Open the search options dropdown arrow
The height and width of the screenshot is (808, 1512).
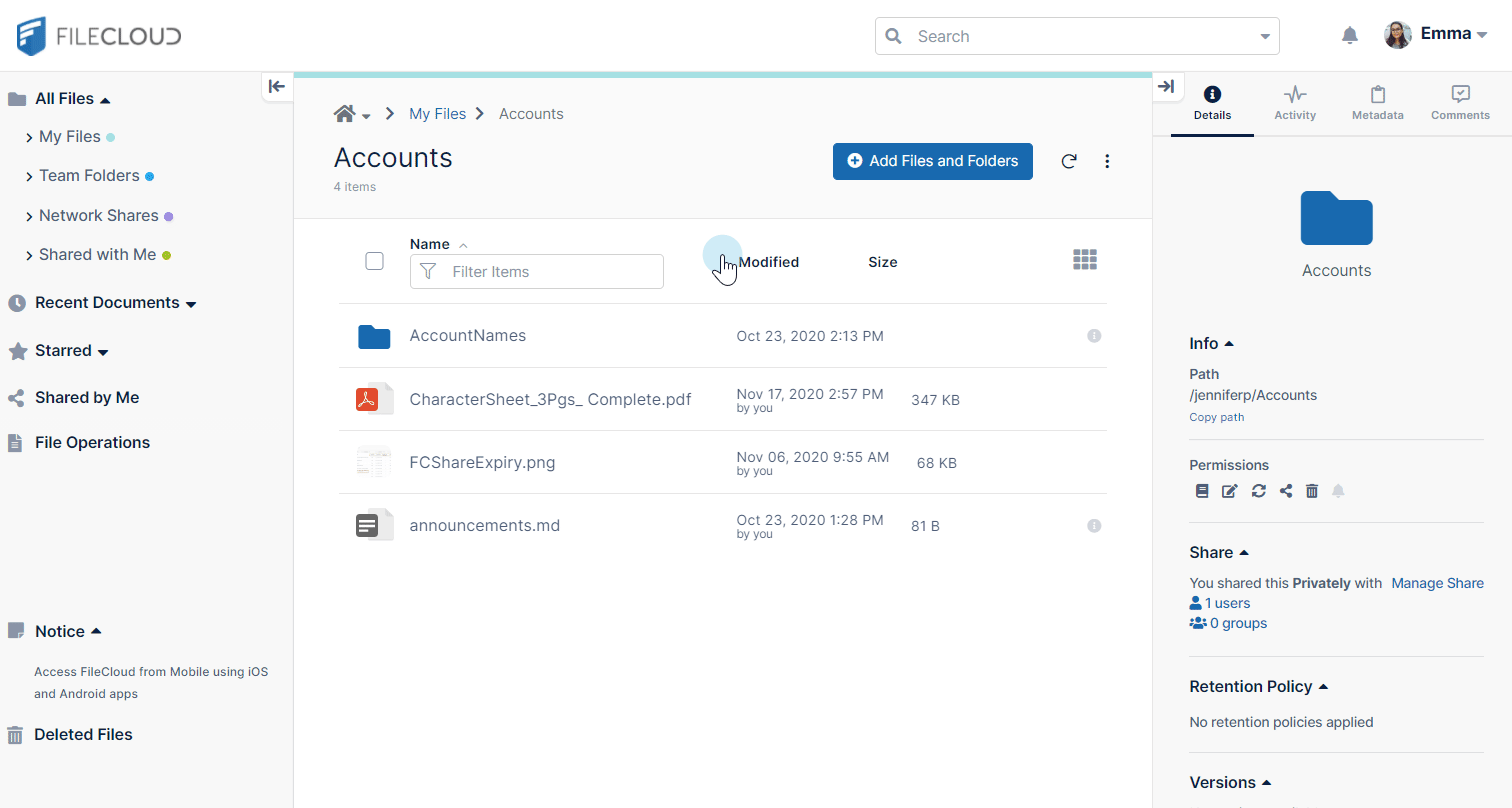1265,37
